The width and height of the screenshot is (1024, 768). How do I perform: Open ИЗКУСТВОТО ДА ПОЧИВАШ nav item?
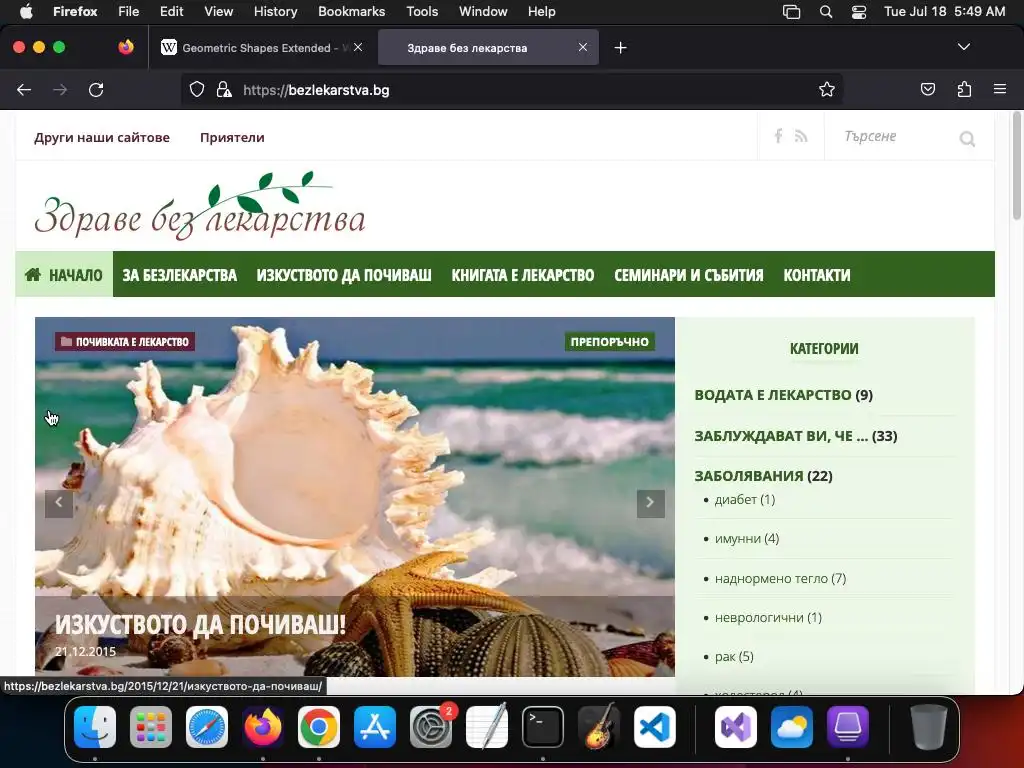coord(344,275)
